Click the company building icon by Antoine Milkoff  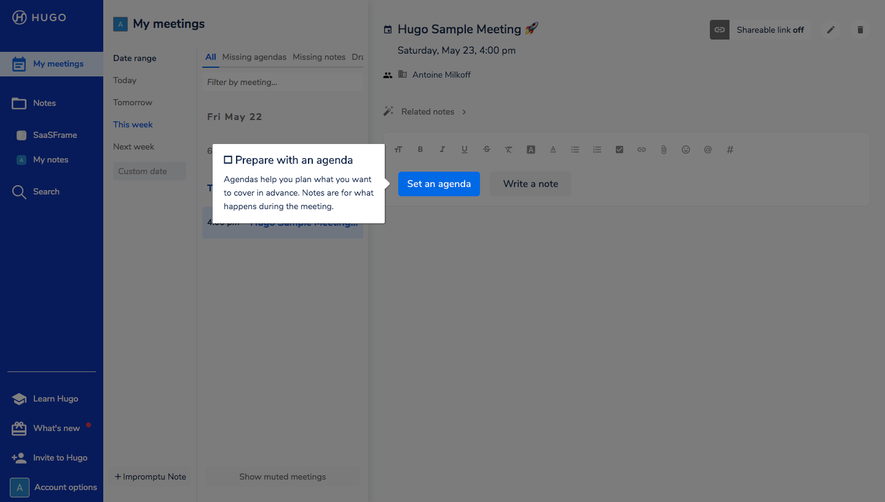pos(402,74)
